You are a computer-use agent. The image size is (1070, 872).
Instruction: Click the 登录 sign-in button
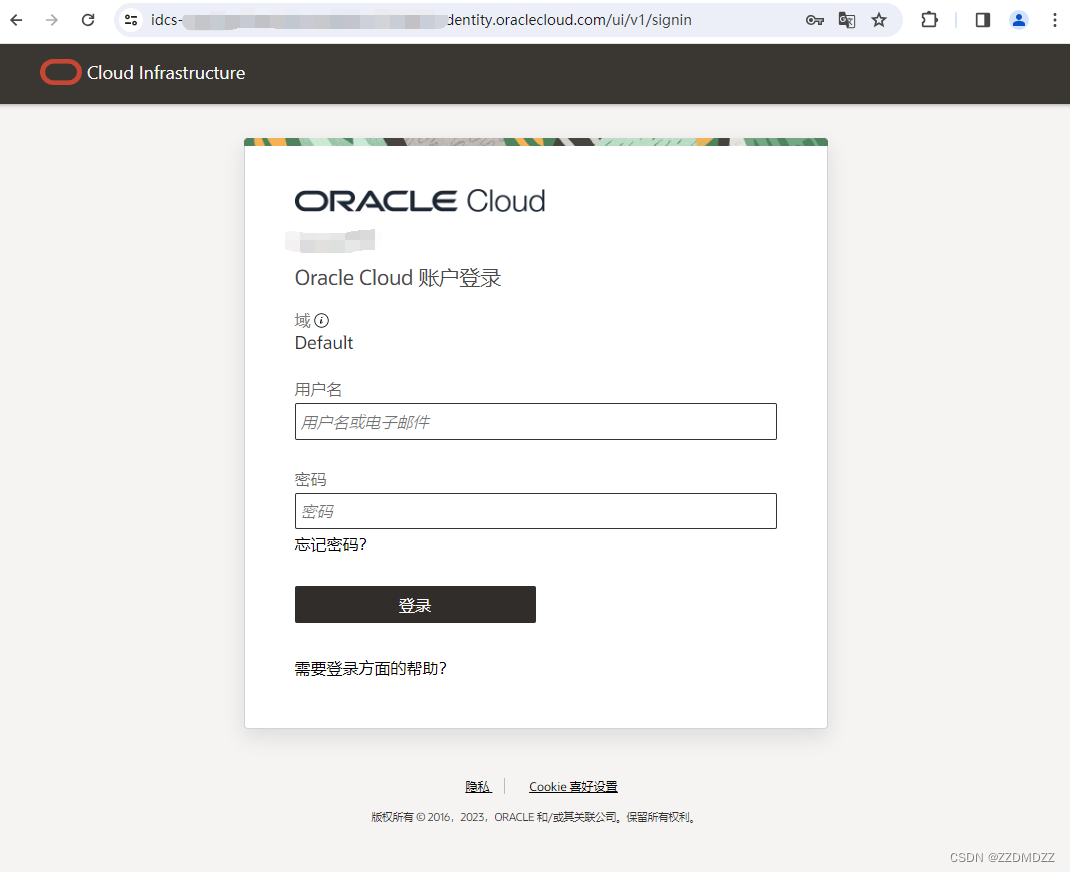click(415, 604)
